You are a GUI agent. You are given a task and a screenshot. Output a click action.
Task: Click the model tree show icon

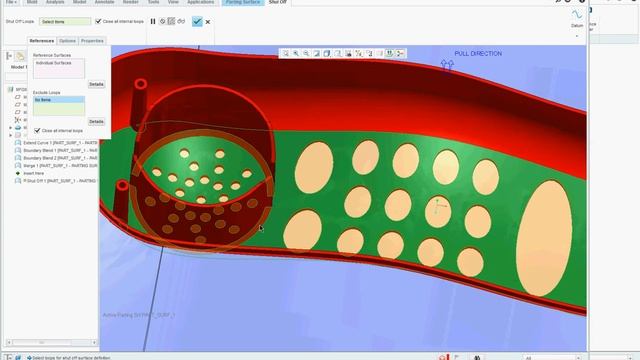tap(20, 56)
